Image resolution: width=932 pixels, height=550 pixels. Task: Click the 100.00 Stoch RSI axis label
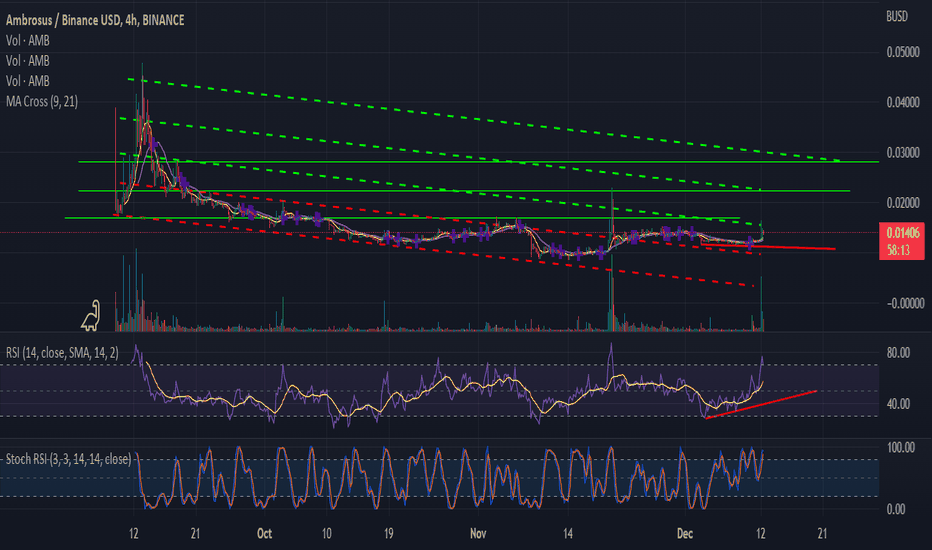(x=900, y=448)
